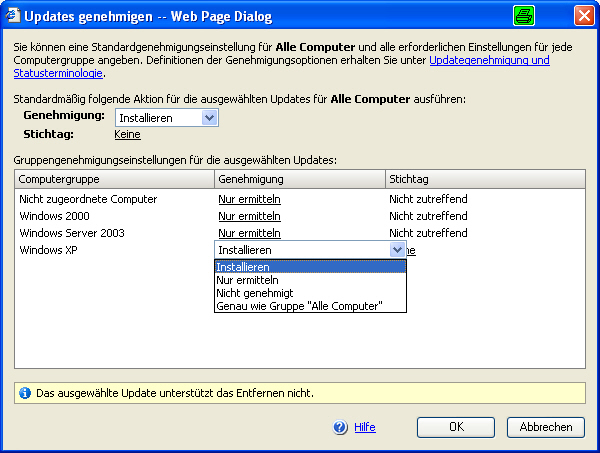This screenshot has width=600, height=453.
Task: Open the Genehmigung dropdown for Alle Computer
Action: click(x=209, y=118)
